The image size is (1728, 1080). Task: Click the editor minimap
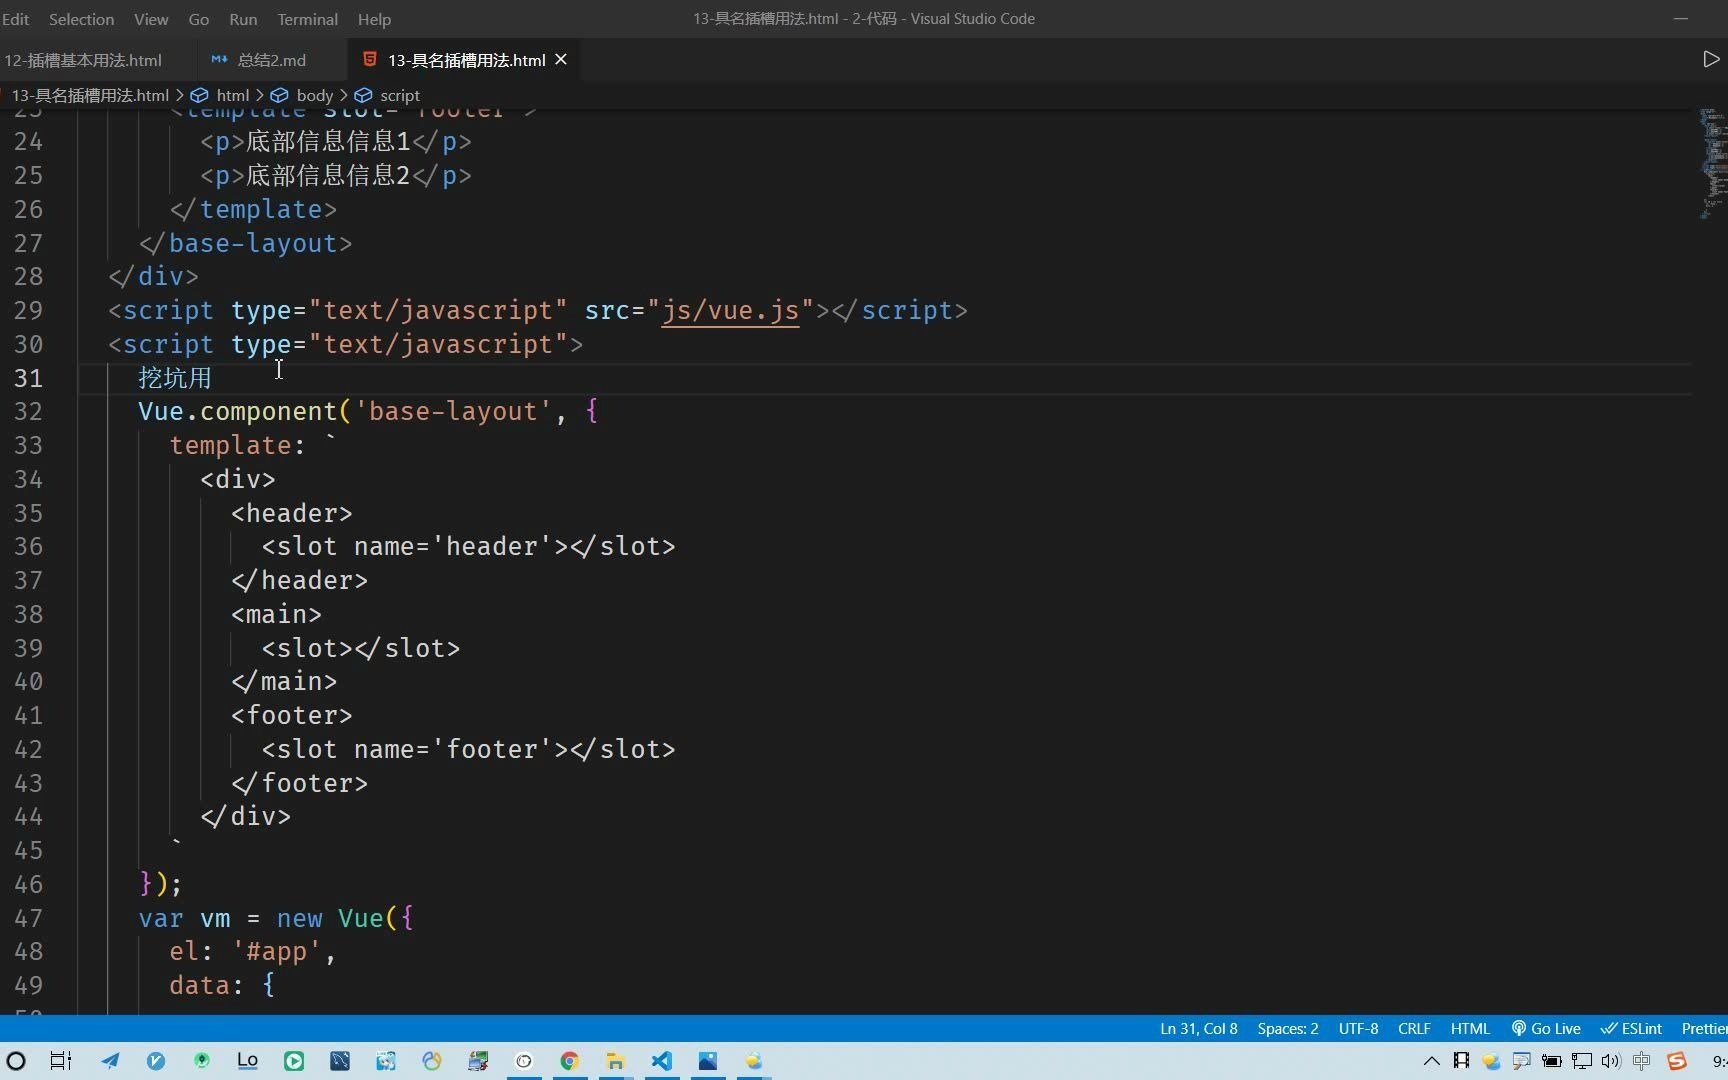coord(1714,163)
